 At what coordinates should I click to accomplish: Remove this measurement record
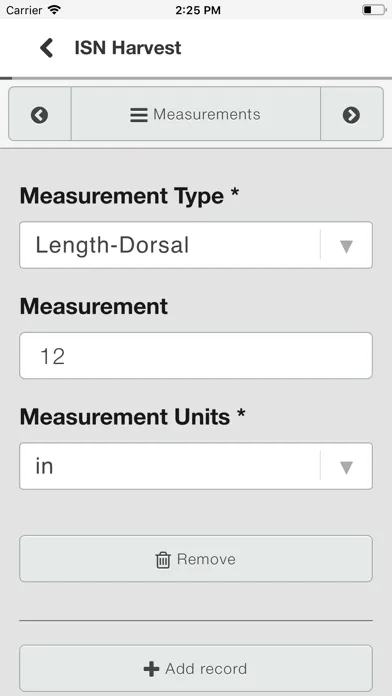[x=196, y=559]
